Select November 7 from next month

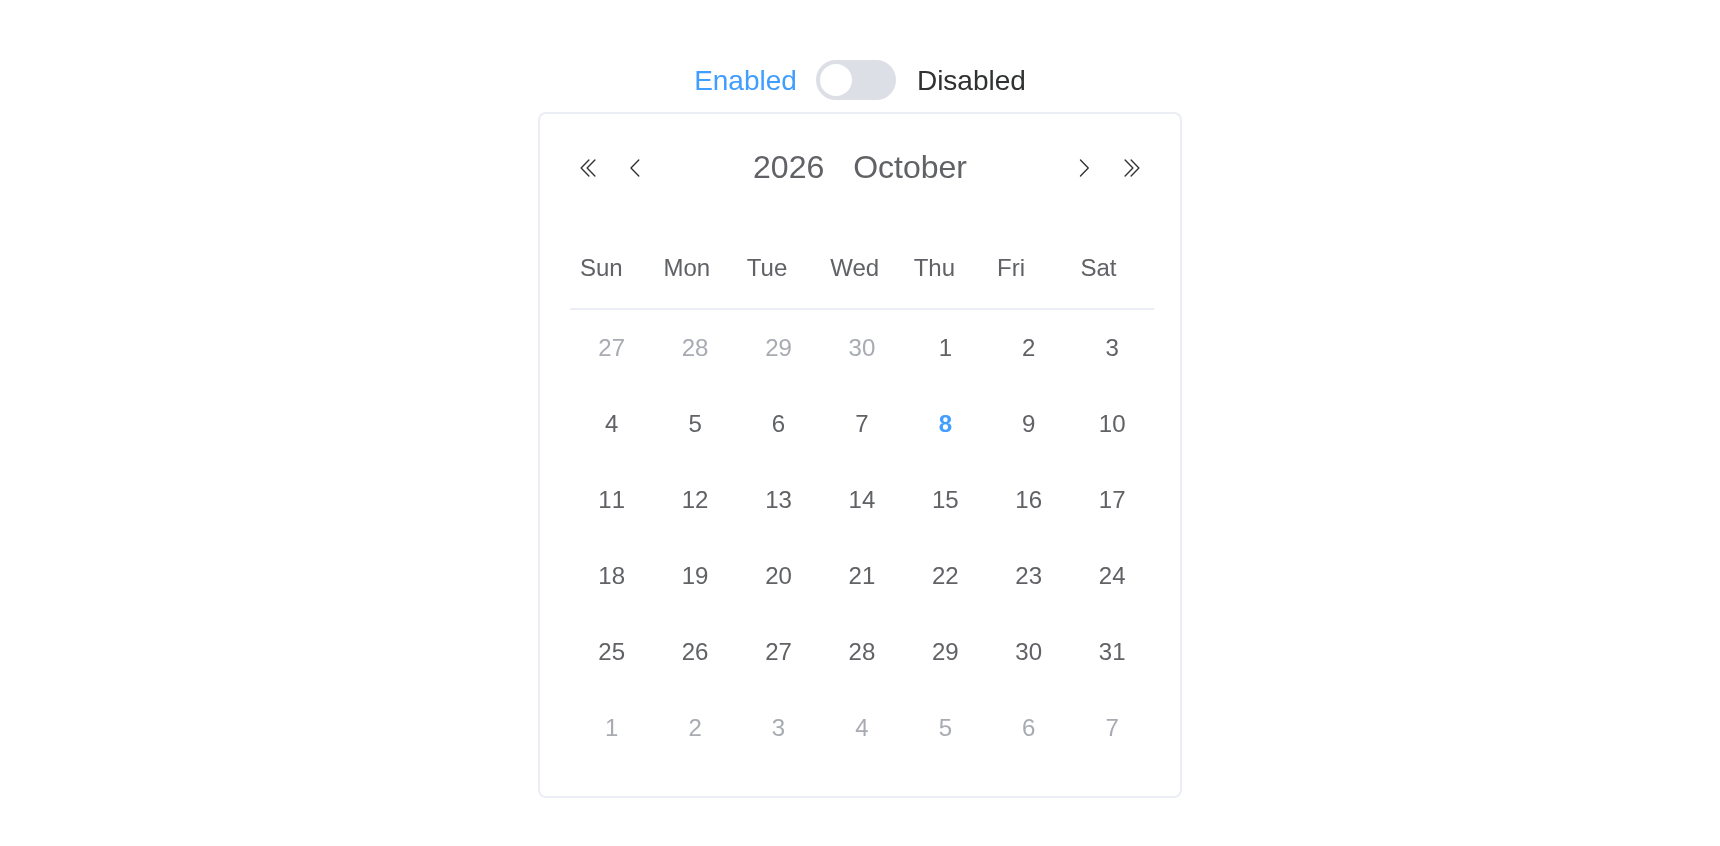click(1112, 728)
